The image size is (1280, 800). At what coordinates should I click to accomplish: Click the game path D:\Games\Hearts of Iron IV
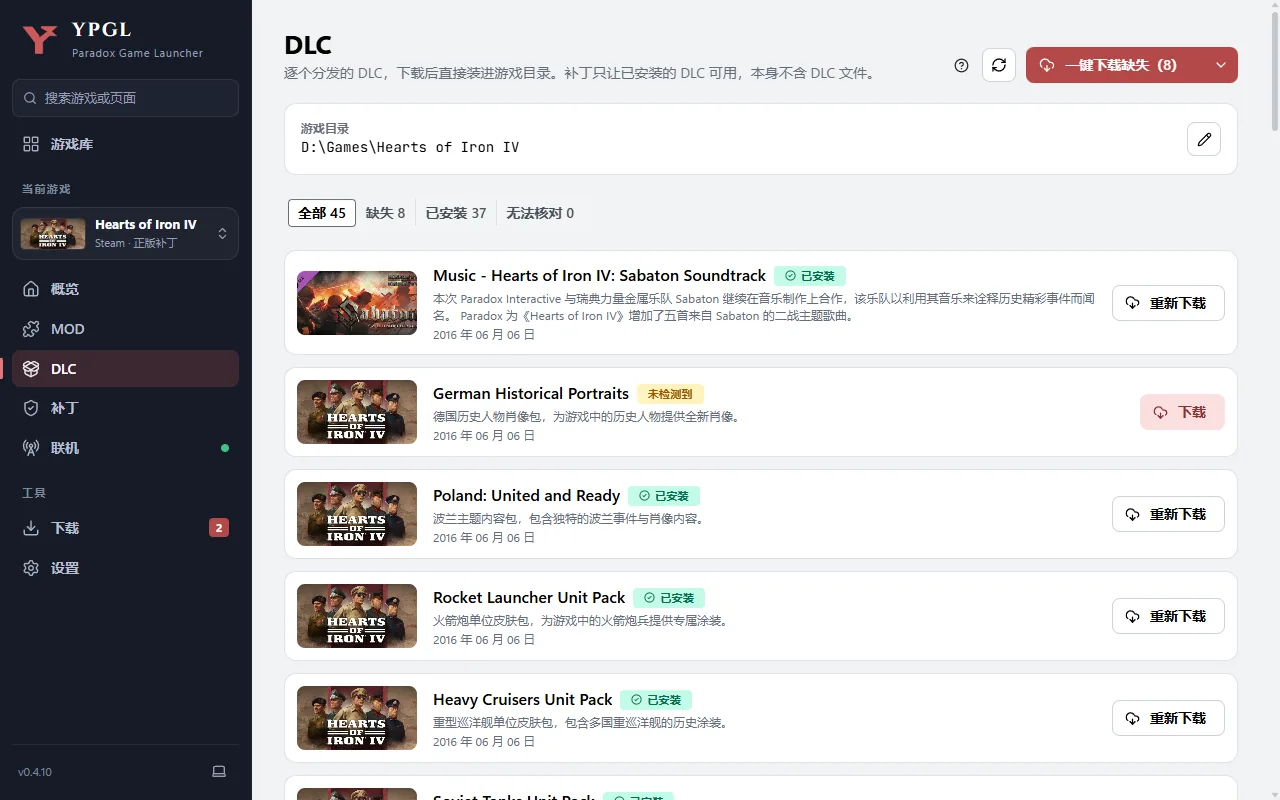coord(410,147)
